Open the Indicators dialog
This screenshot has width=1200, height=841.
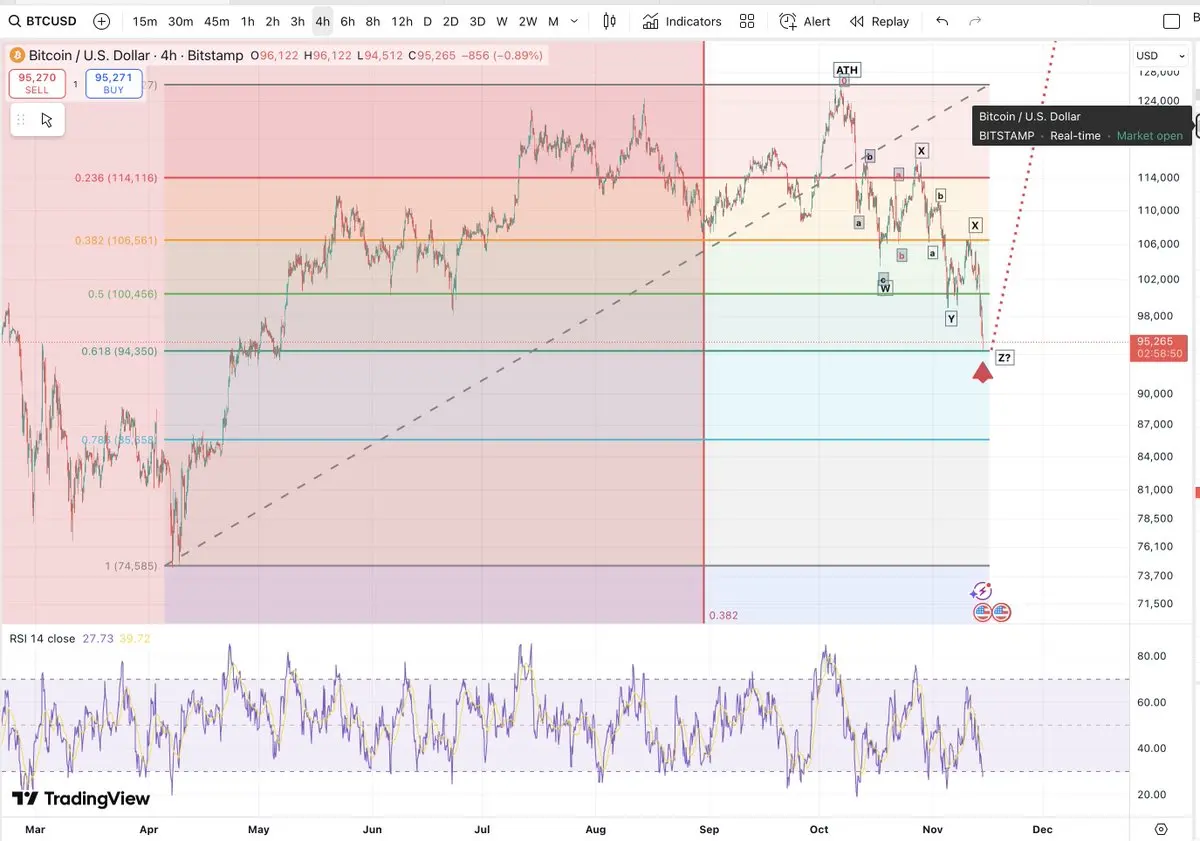click(x=682, y=21)
